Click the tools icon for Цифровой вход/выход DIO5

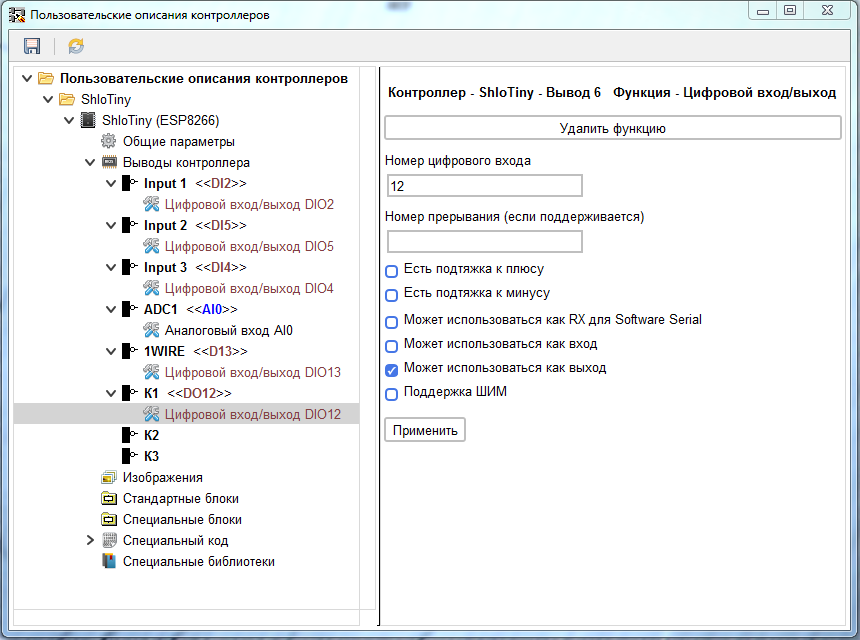(x=151, y=246)
